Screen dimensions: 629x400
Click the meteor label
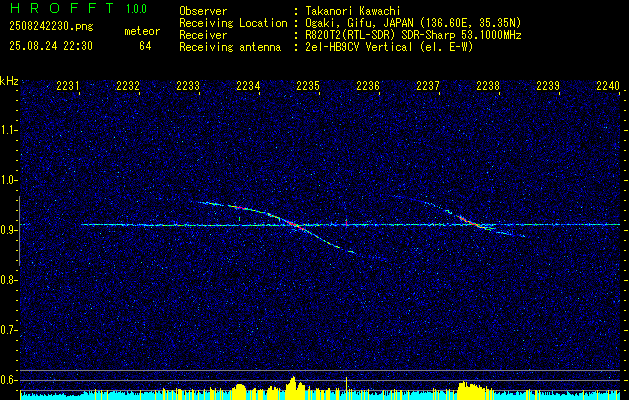coord(142,31)
